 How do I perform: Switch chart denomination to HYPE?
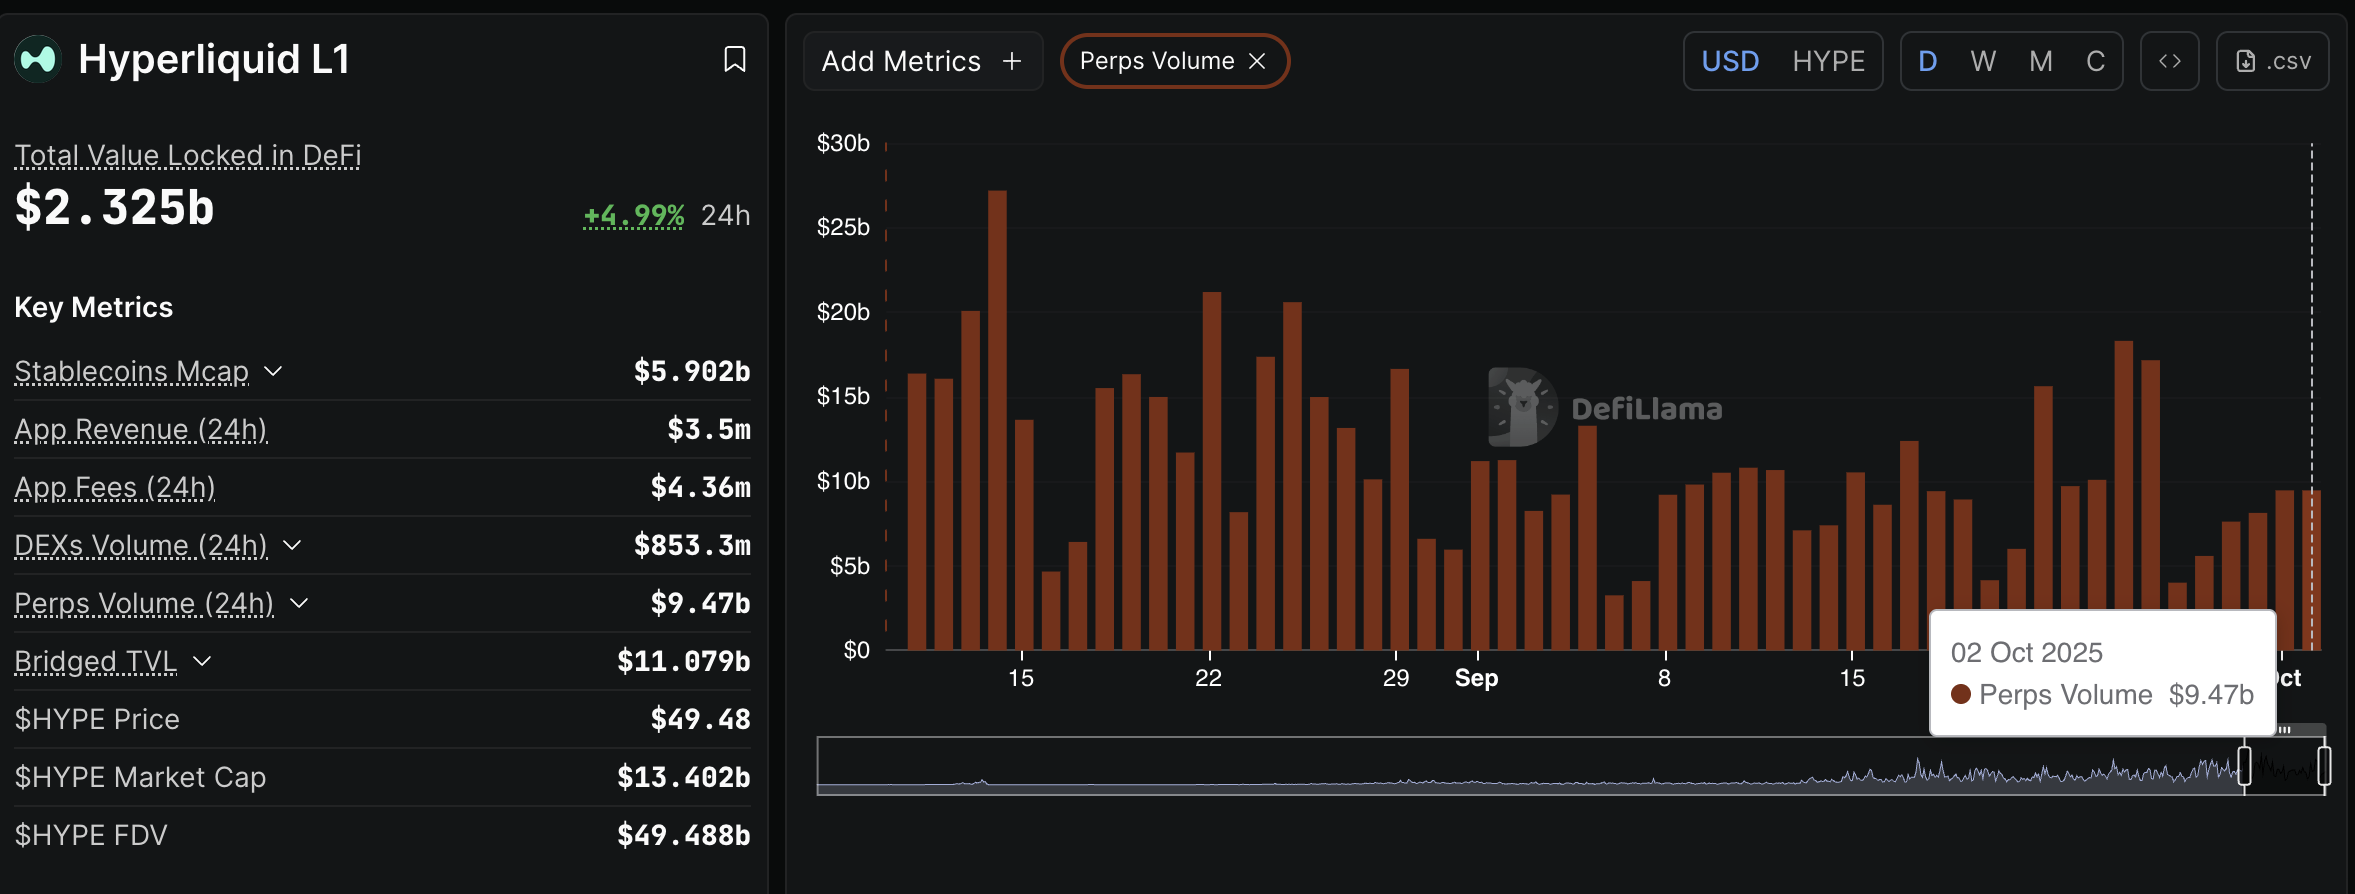1828,61
